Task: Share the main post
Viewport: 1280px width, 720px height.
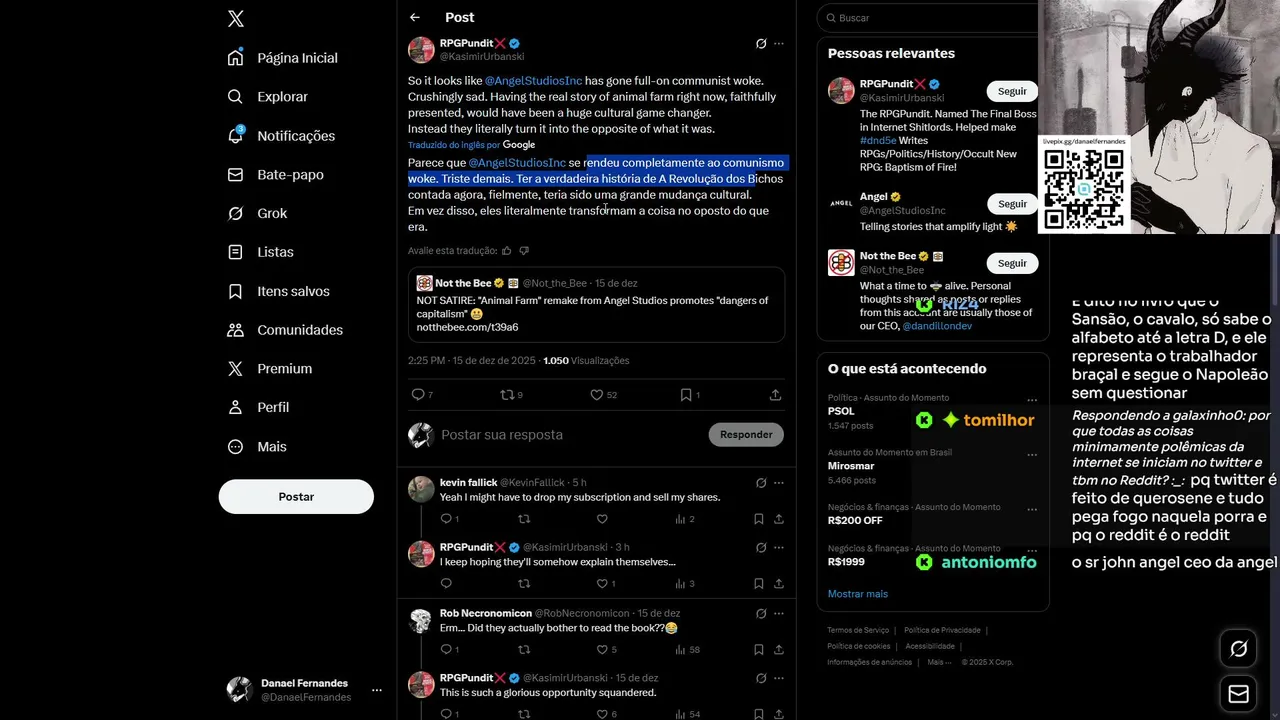Action: point(775,395)
